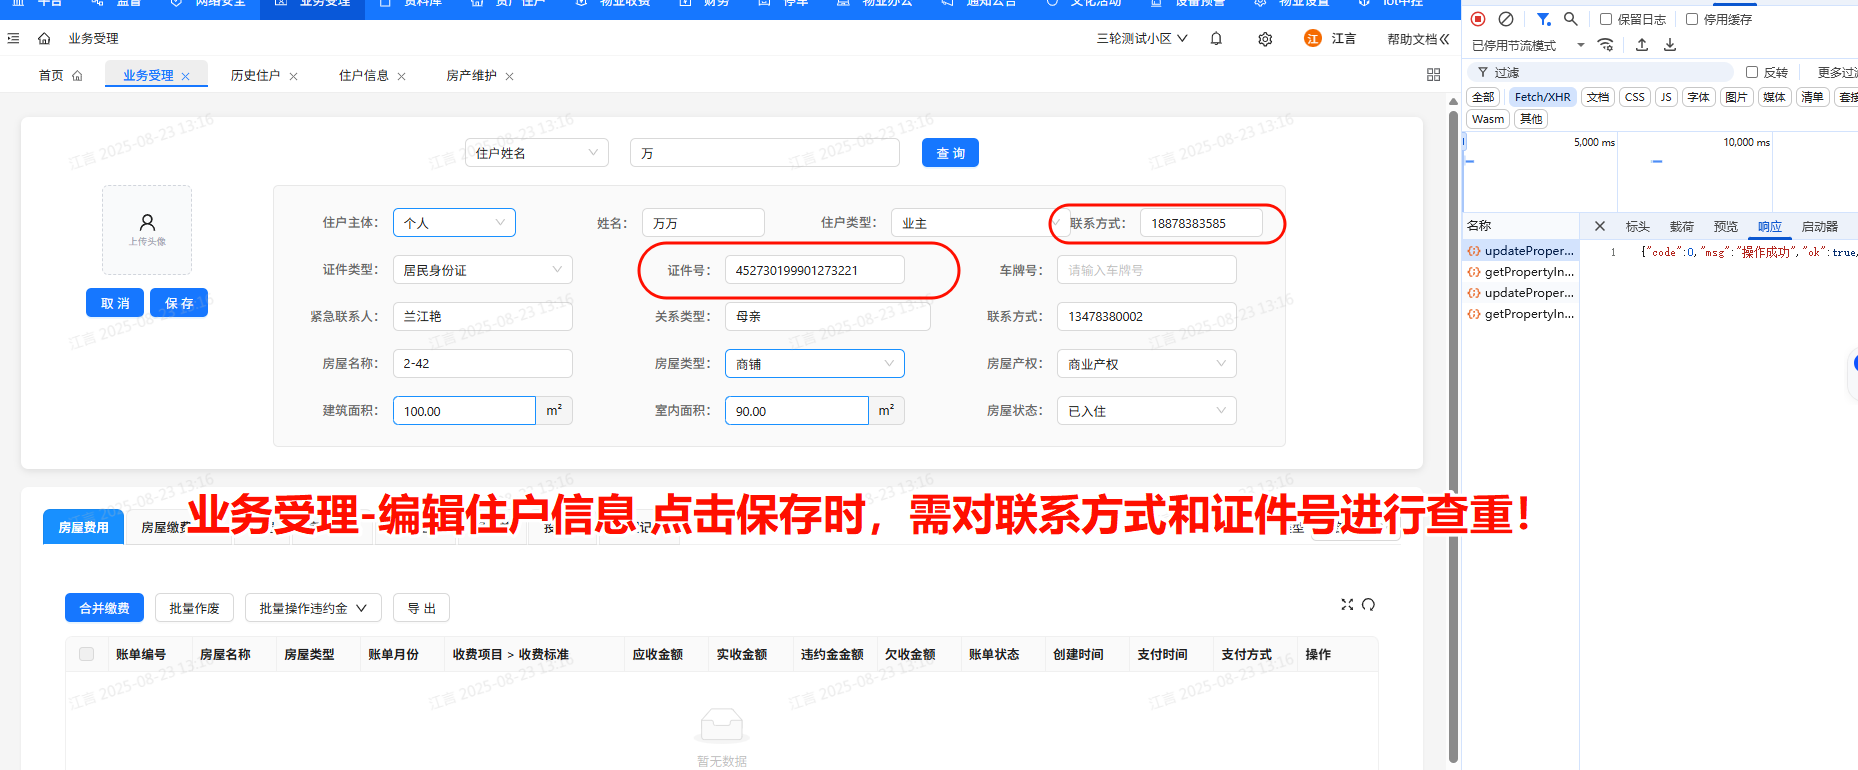Check the 停用缓存 checkbox
1858x770 pixels.
[x=1692, y=19]
